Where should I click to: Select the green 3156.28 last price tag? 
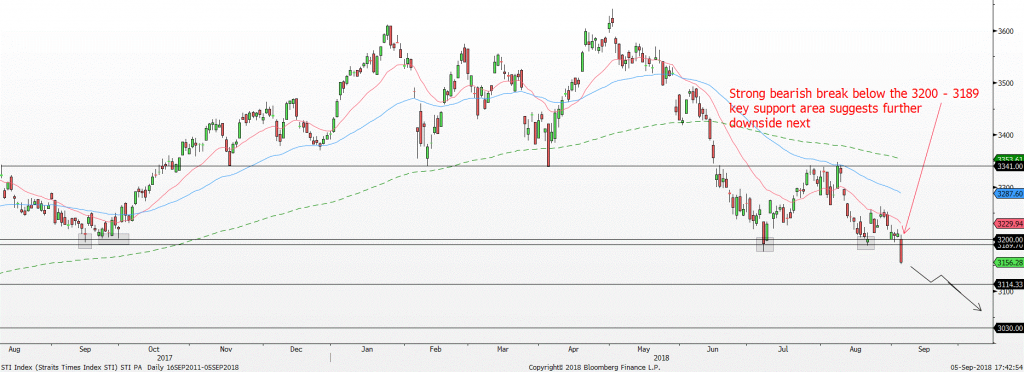pos(1008,262)
